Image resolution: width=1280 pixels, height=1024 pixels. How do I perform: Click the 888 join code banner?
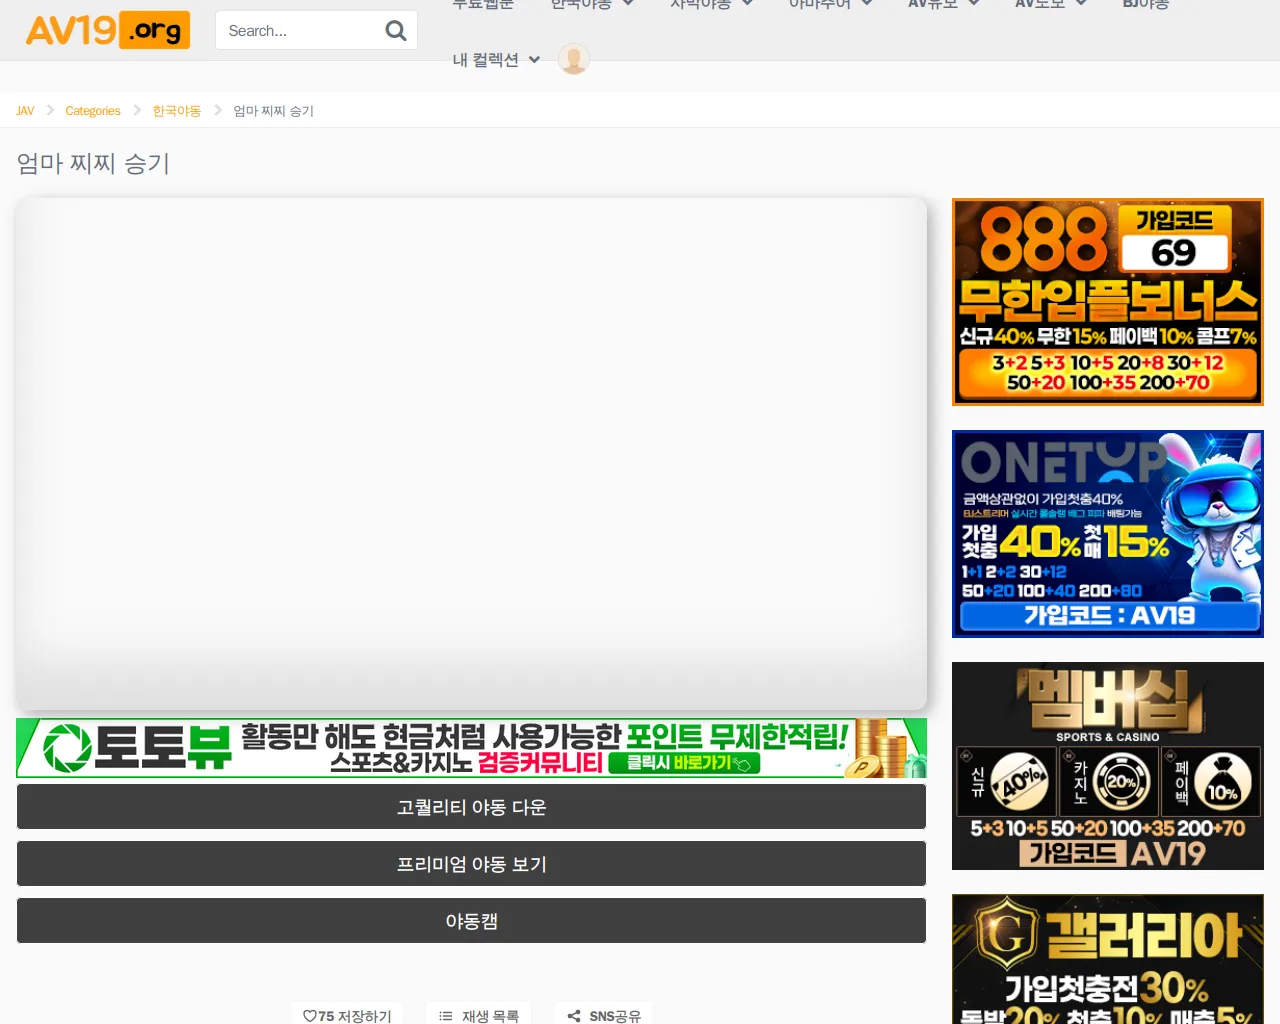tap(1107, 302)
